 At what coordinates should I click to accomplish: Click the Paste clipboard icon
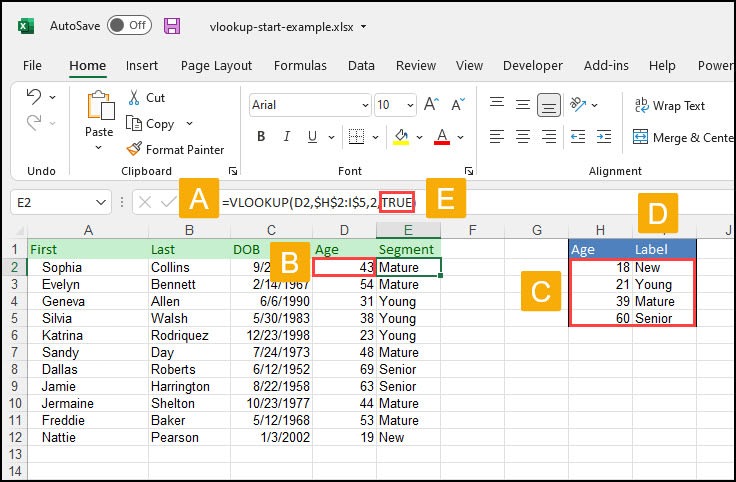[99, 108]
